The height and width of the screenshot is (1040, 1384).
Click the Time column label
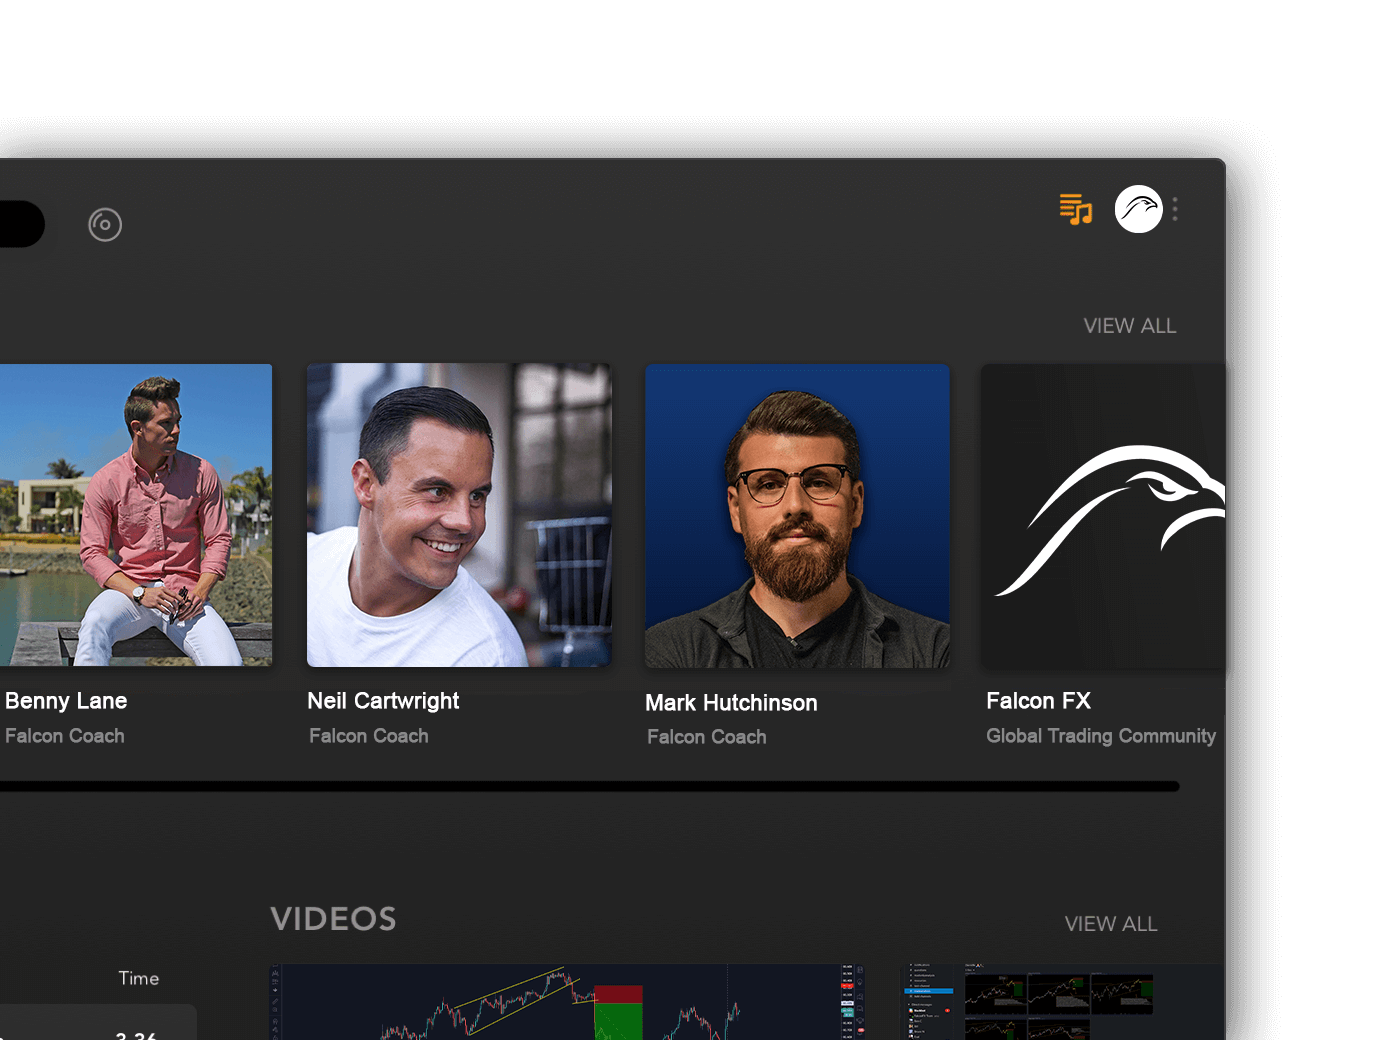139,978
